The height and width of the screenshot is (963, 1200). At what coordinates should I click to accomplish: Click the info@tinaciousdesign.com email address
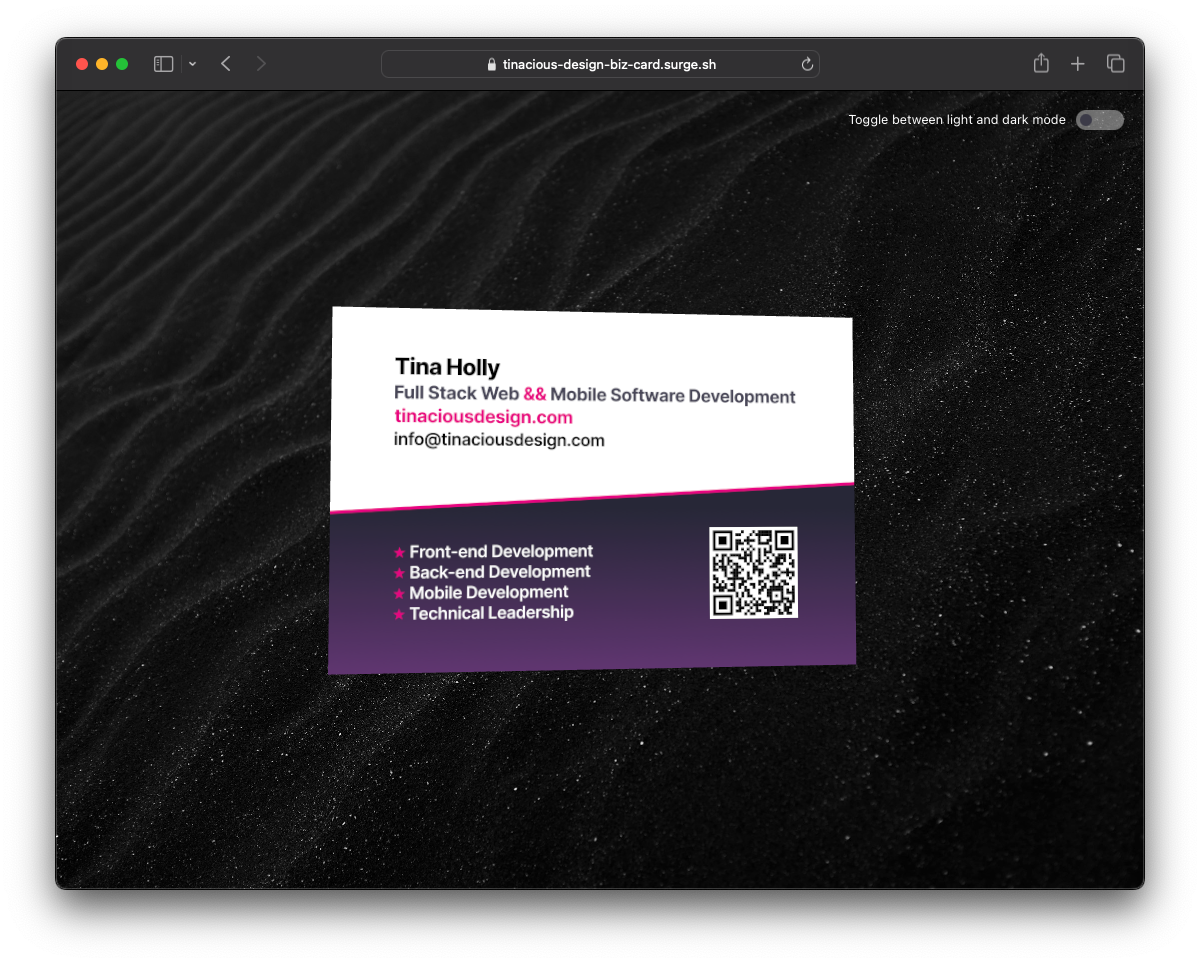[499, 439]
